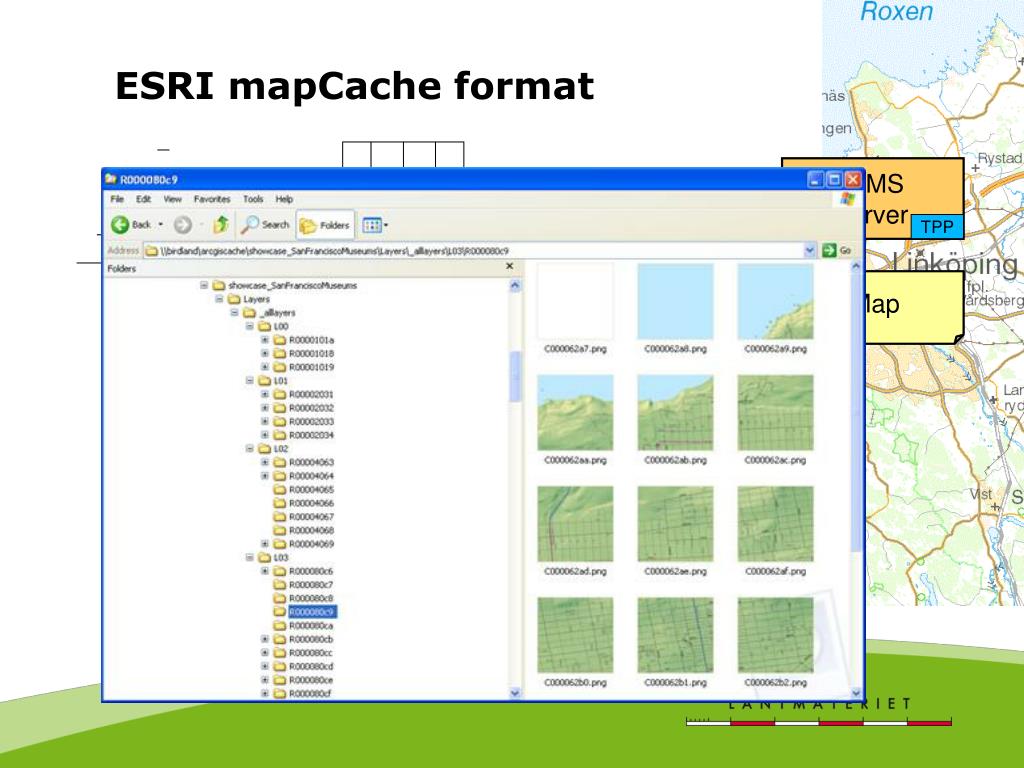
Task: Select the R00004068 folder icon
Action: [x=280, y=530]
